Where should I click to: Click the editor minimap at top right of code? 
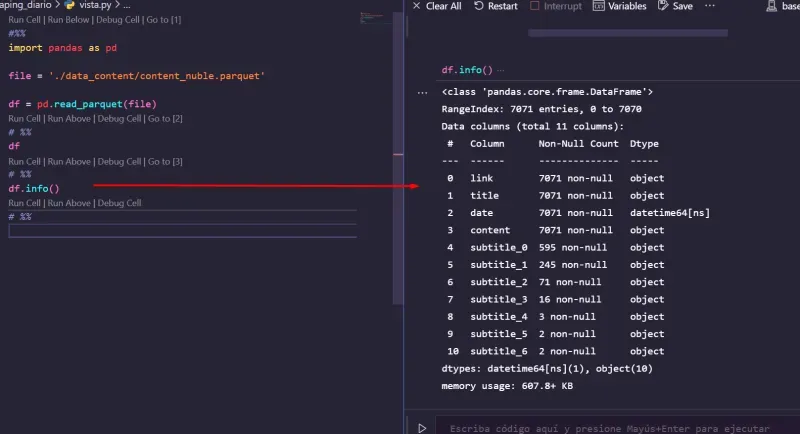click(x=376, y=18)
